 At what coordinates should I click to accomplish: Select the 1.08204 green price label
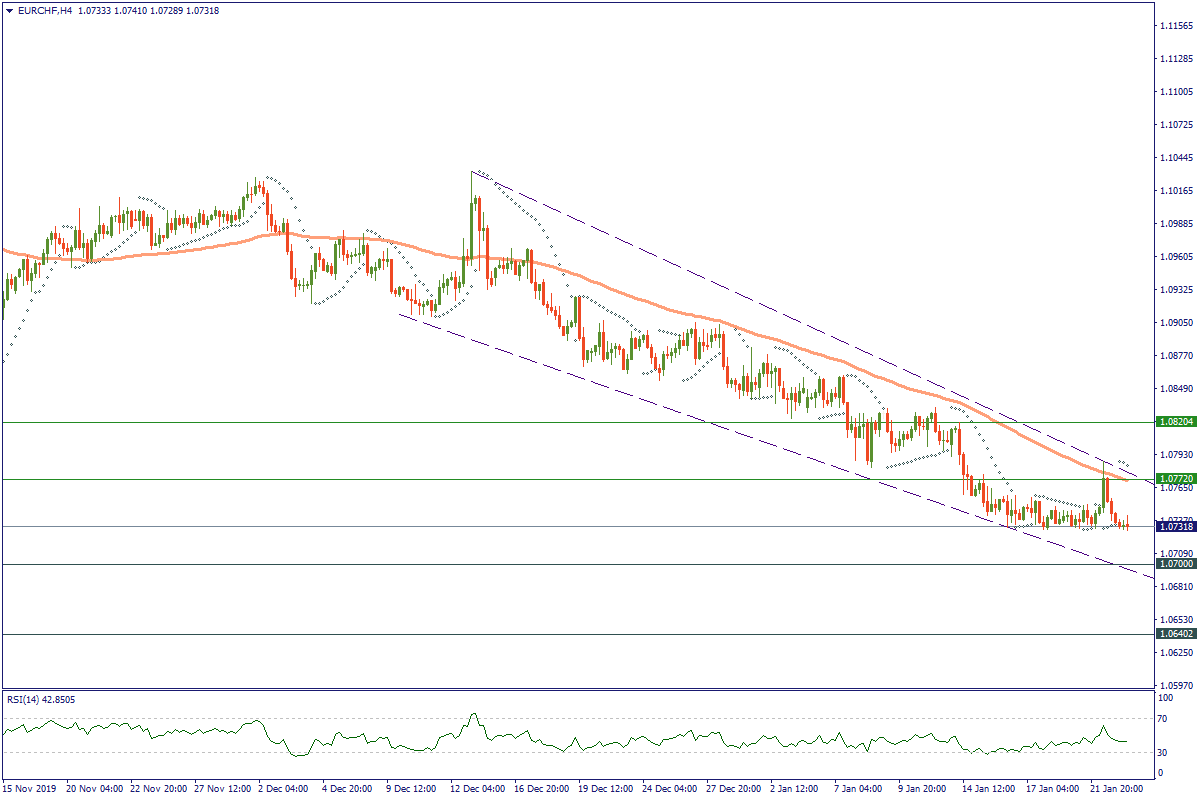[x=1176, y=422]
